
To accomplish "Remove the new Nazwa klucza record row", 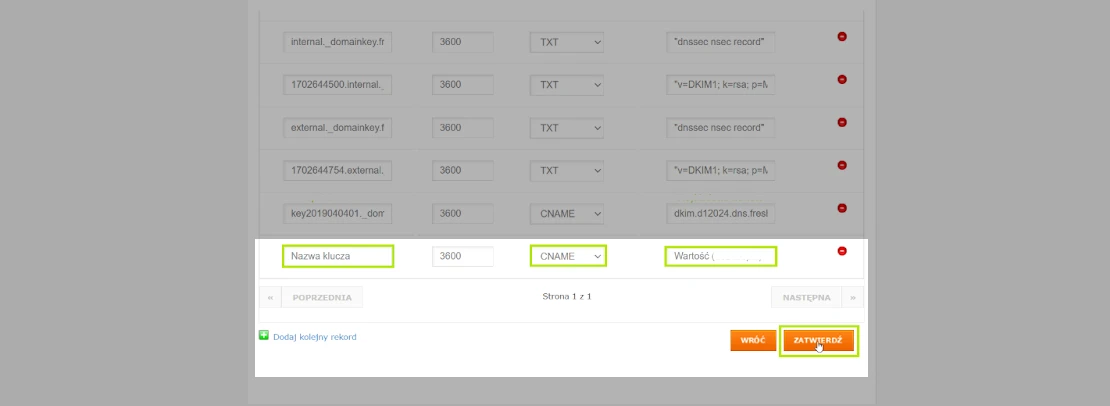I will (x=842, y=251).
